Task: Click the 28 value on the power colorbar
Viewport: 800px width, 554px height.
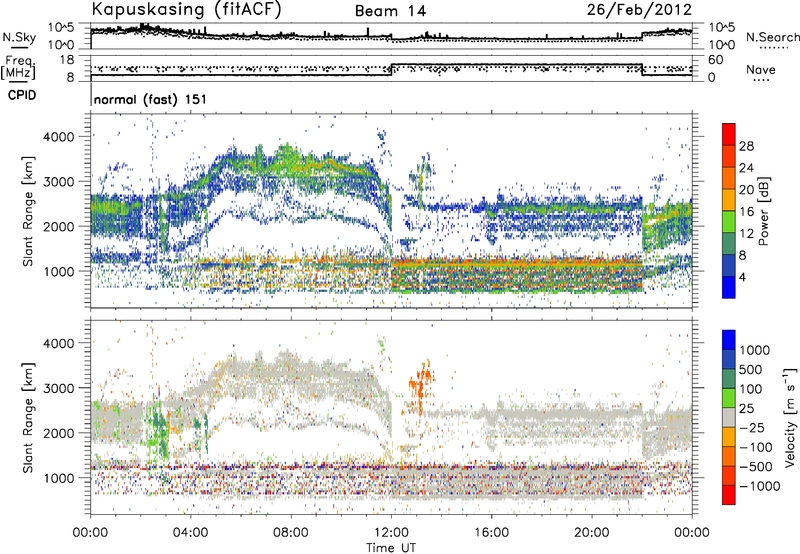Action: 746,146
